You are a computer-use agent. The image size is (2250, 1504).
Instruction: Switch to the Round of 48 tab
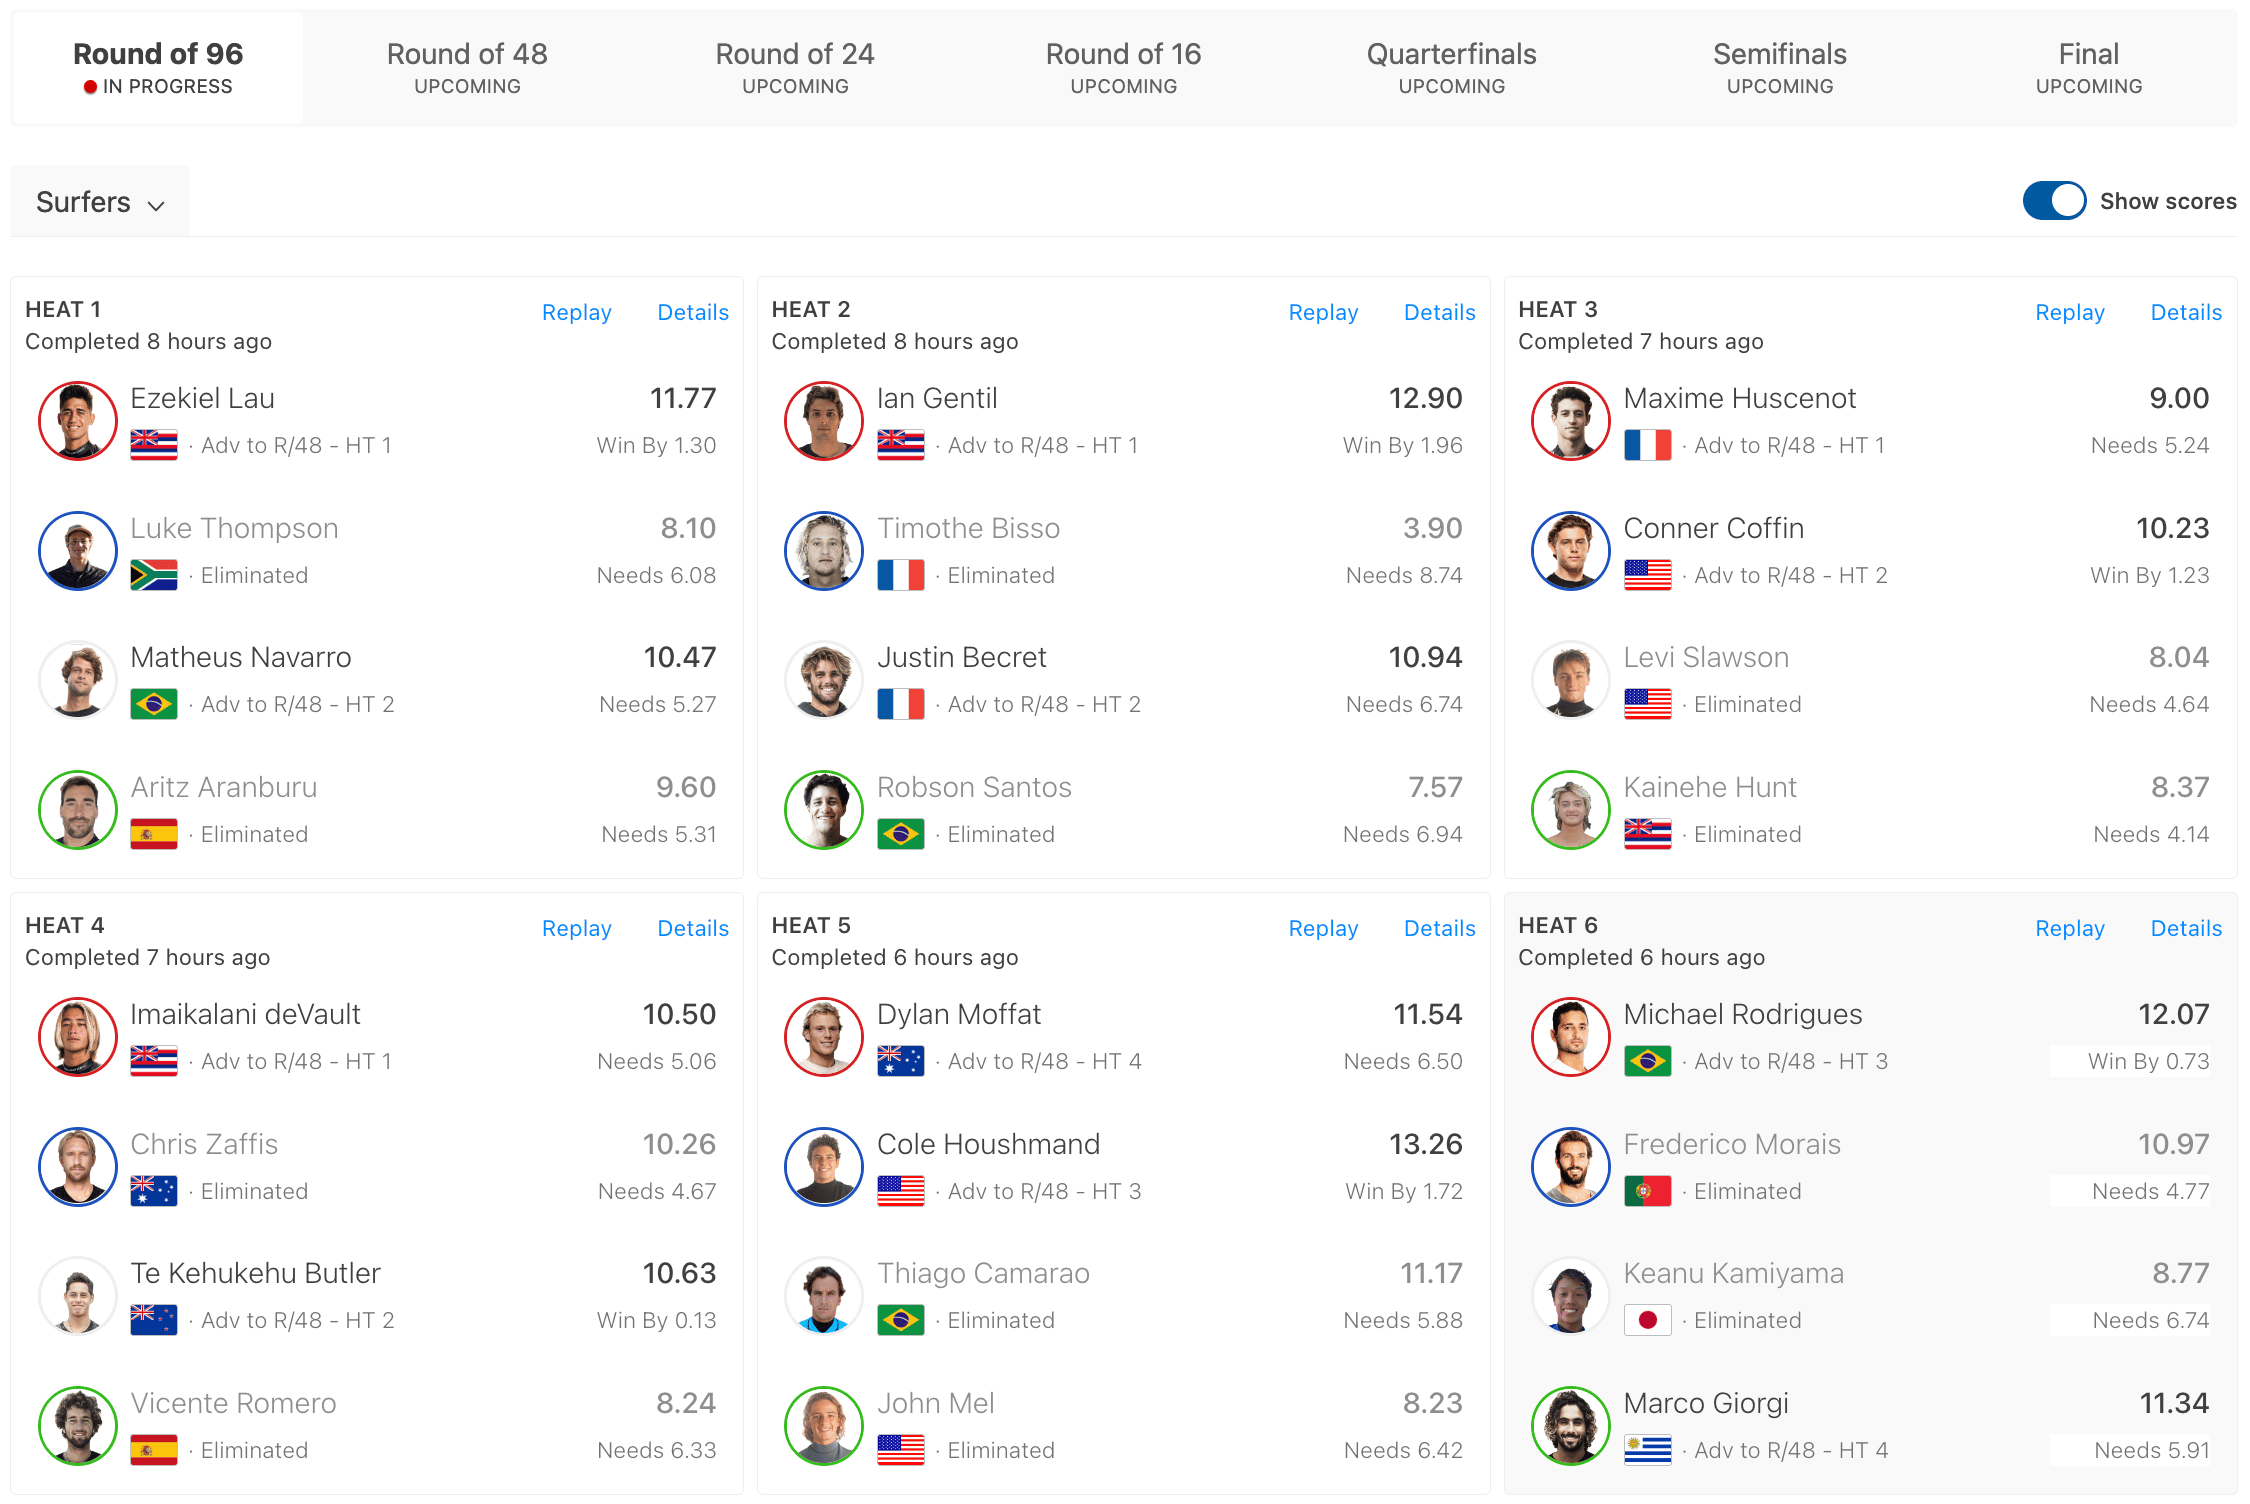coord(467,68)
